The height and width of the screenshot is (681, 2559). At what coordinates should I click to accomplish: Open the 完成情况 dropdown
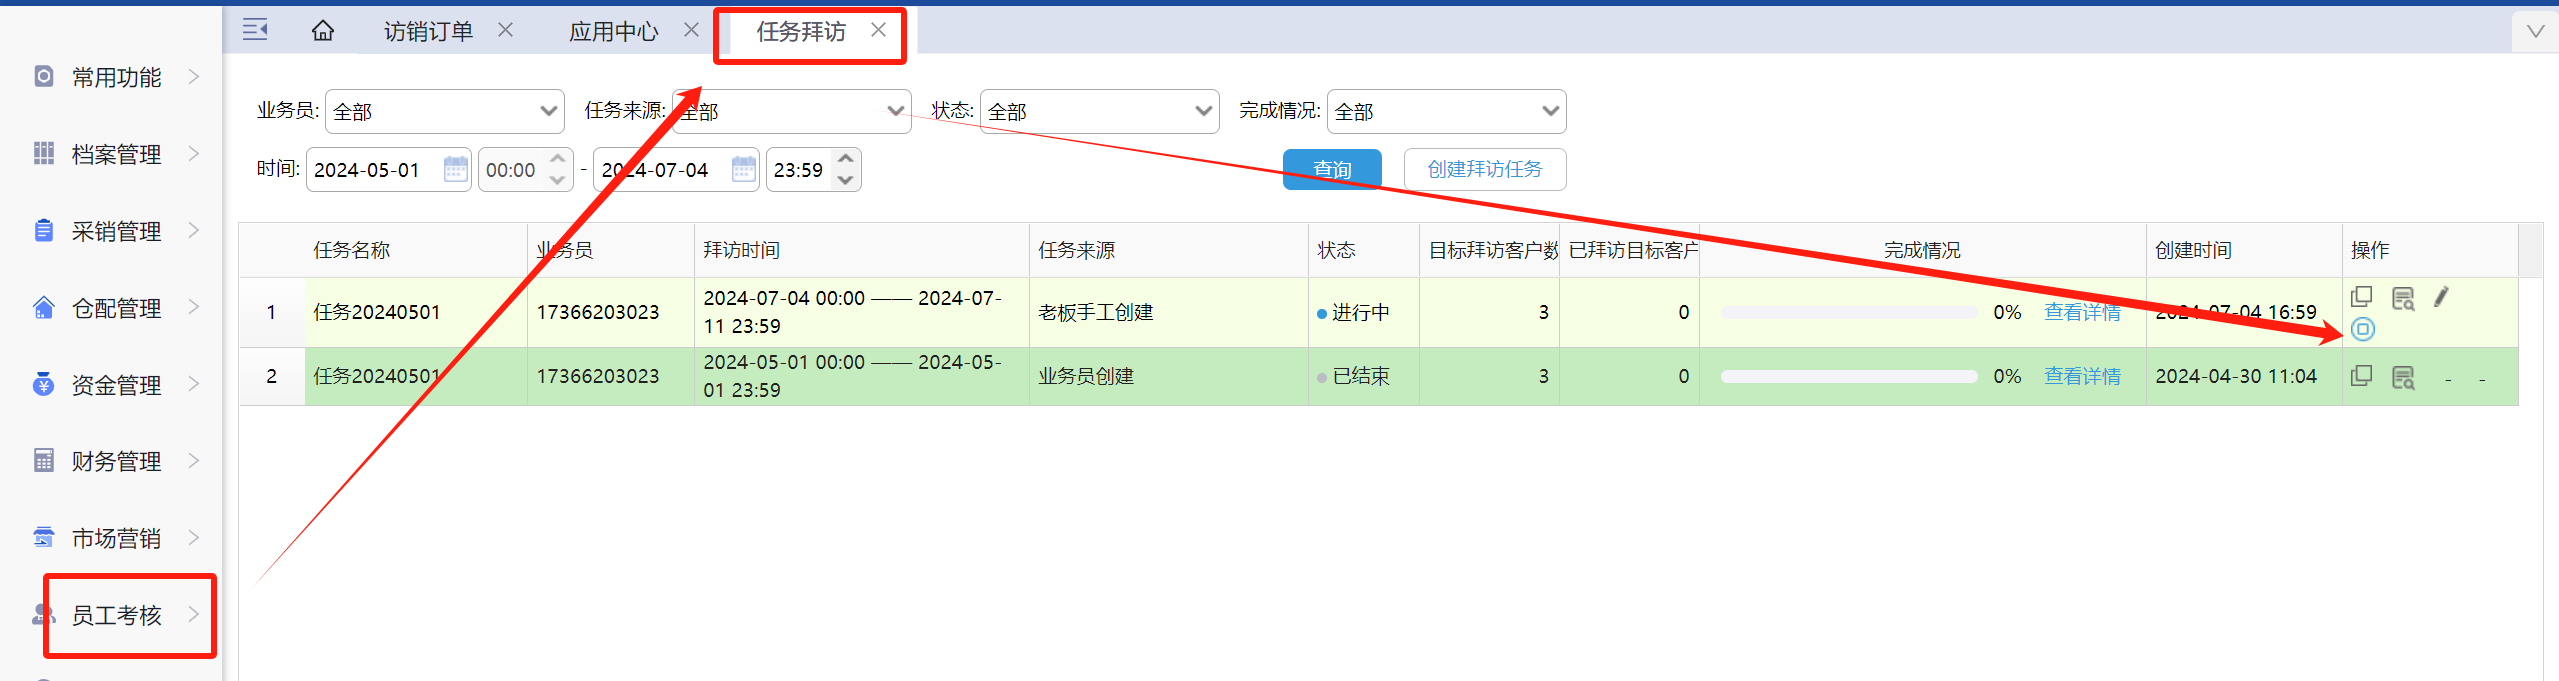pyautogui.click(x=1446, y=111)
